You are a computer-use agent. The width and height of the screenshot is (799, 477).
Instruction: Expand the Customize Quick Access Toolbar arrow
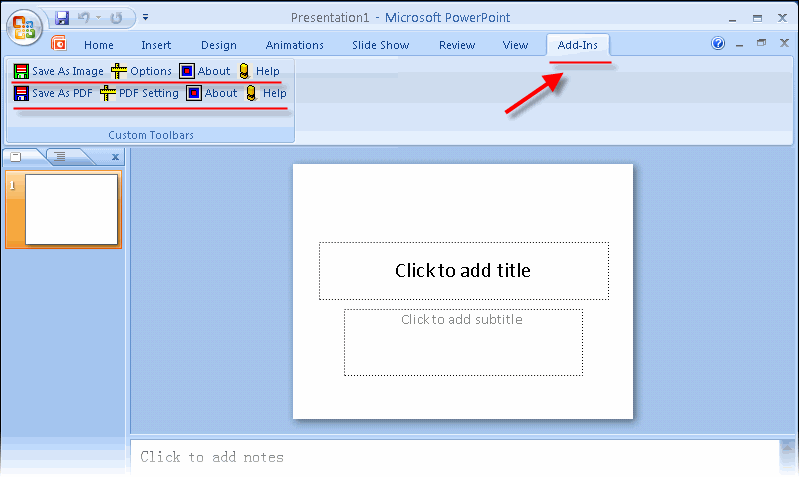click(x=146, y=17)
